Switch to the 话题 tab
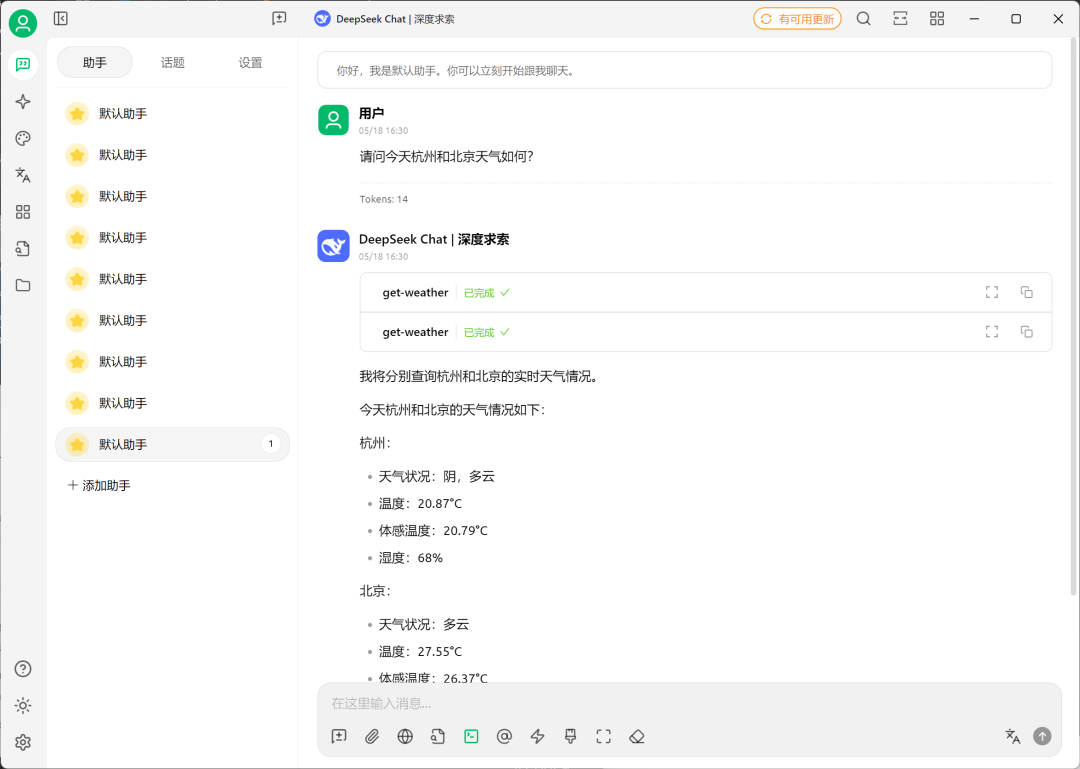Screen dimensions: 1080x769 click(173, 63)
